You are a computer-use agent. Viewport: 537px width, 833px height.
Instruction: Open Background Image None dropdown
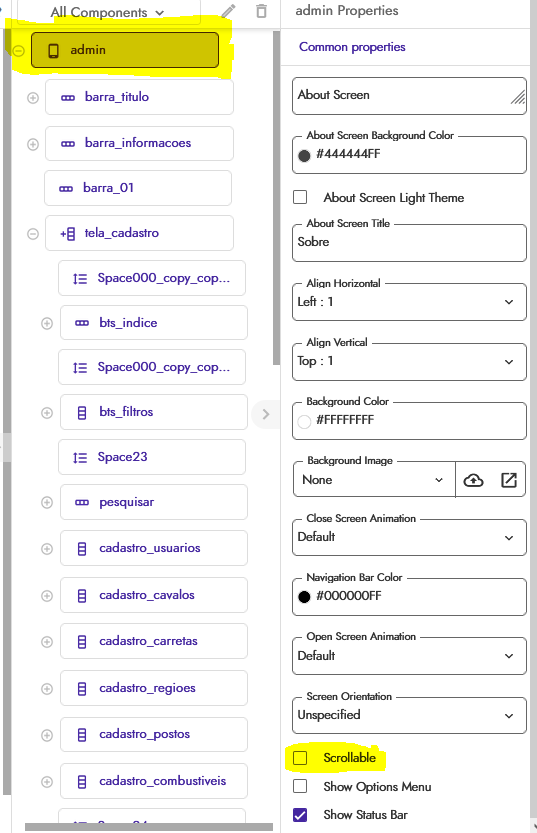point(373,480)
